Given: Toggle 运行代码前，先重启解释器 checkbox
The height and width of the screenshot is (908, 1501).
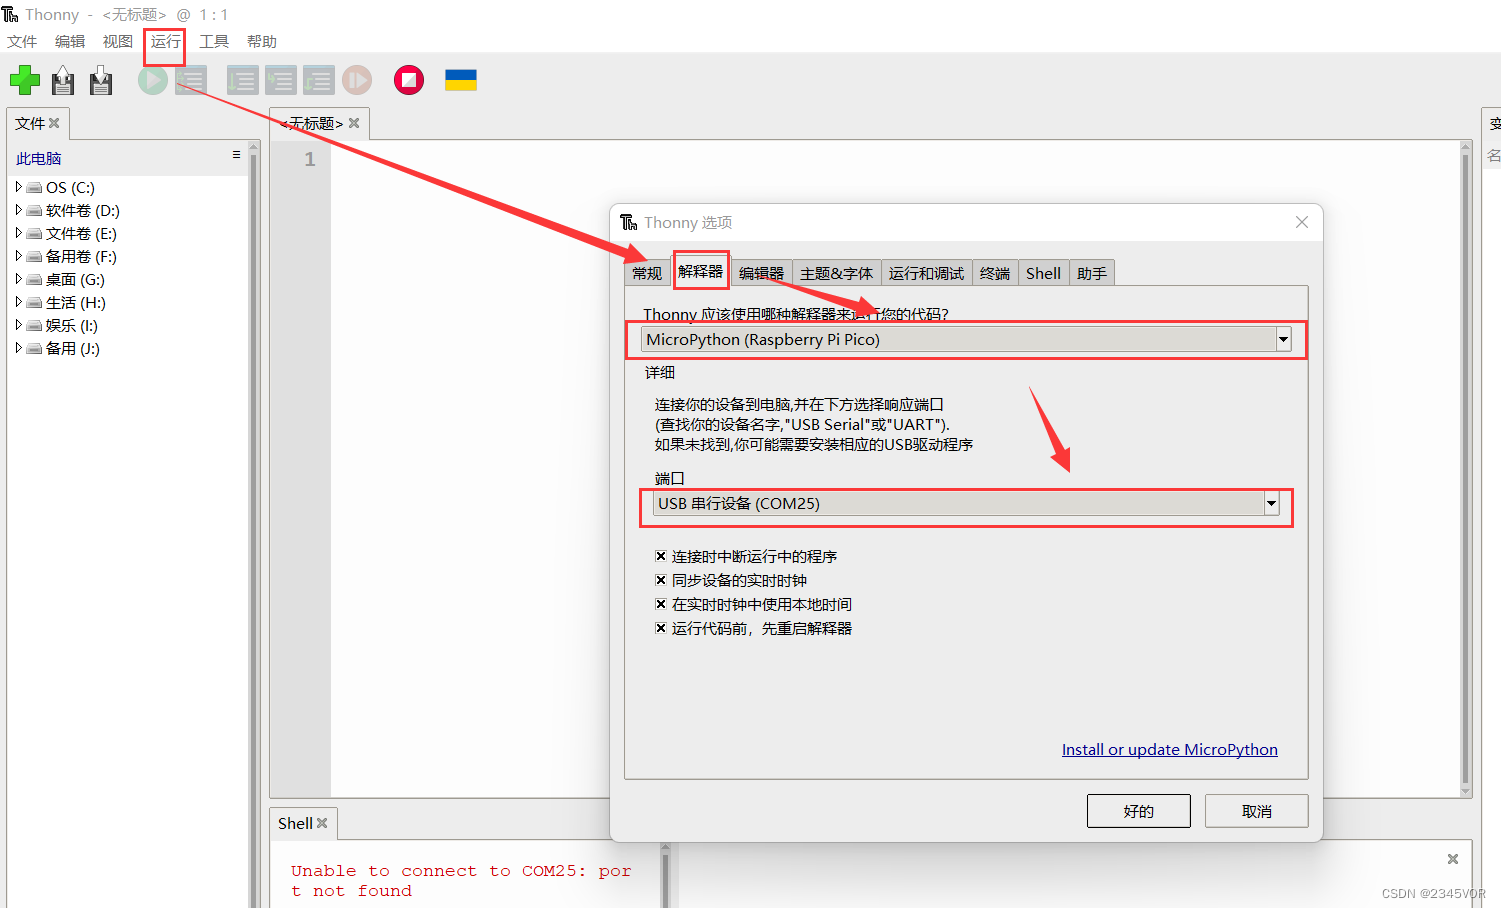Looking at the screenshot, I should pos(661,628).
